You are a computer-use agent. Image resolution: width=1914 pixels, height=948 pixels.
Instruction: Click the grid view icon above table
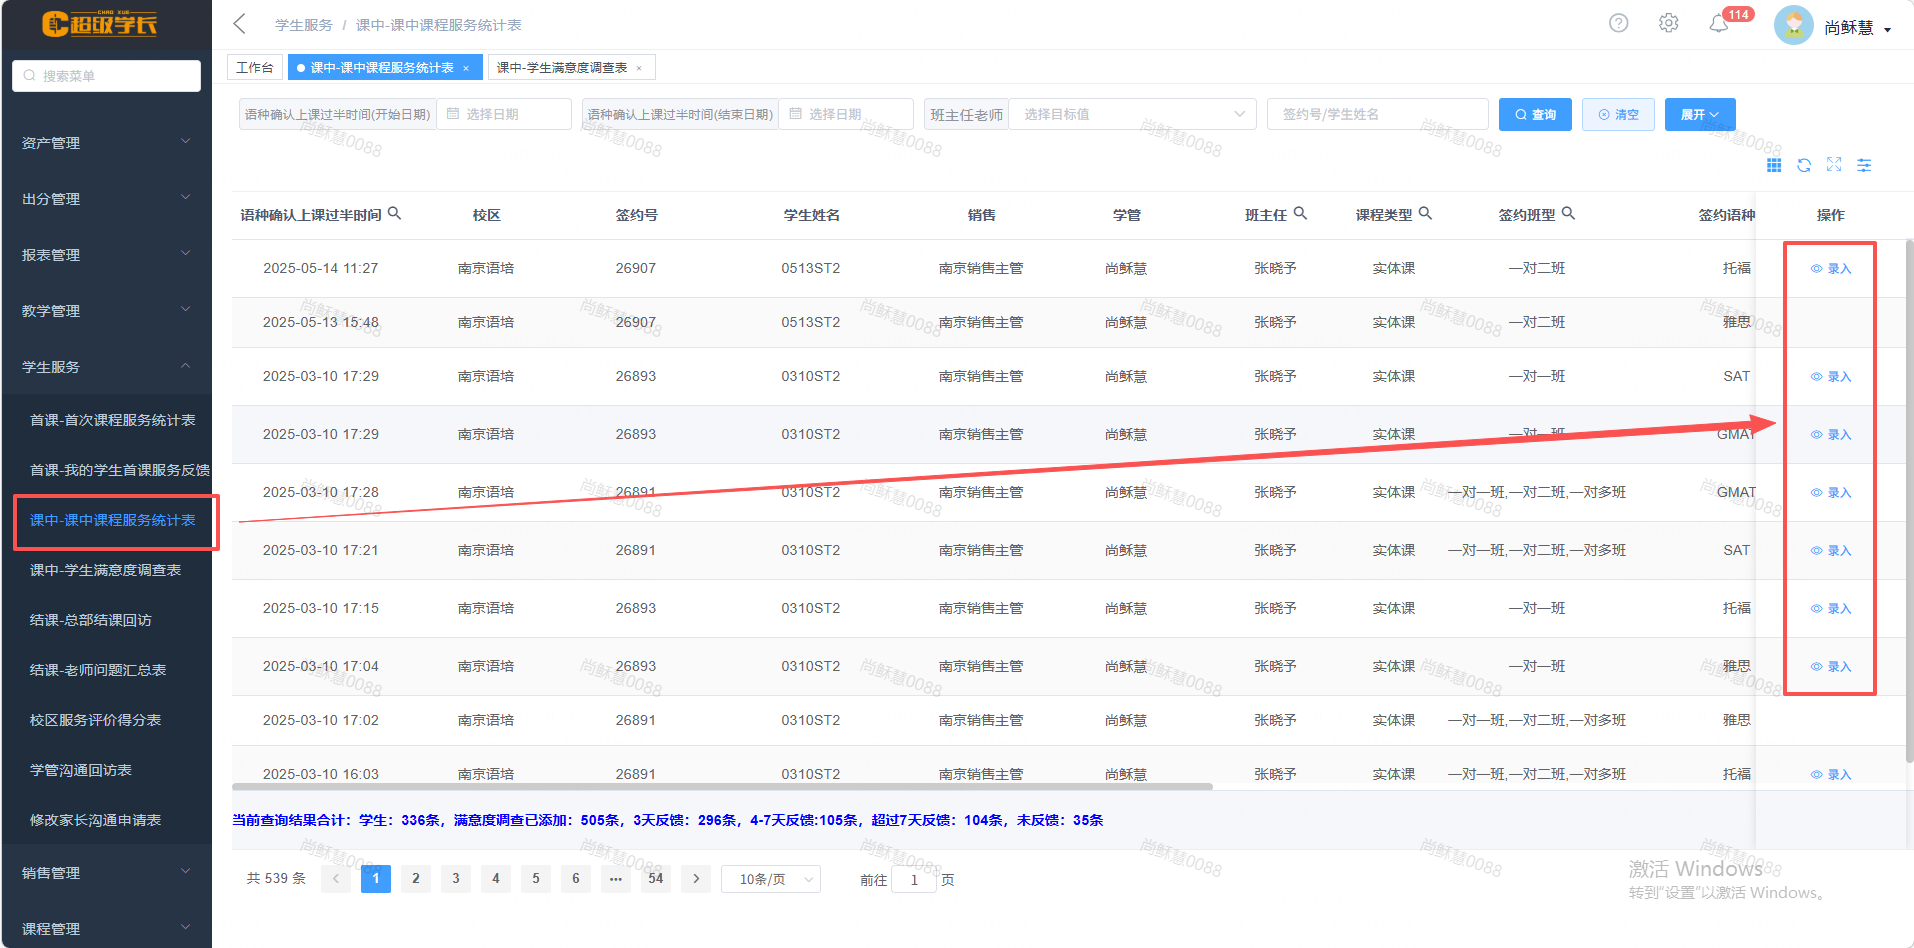tap(1774, 165)
